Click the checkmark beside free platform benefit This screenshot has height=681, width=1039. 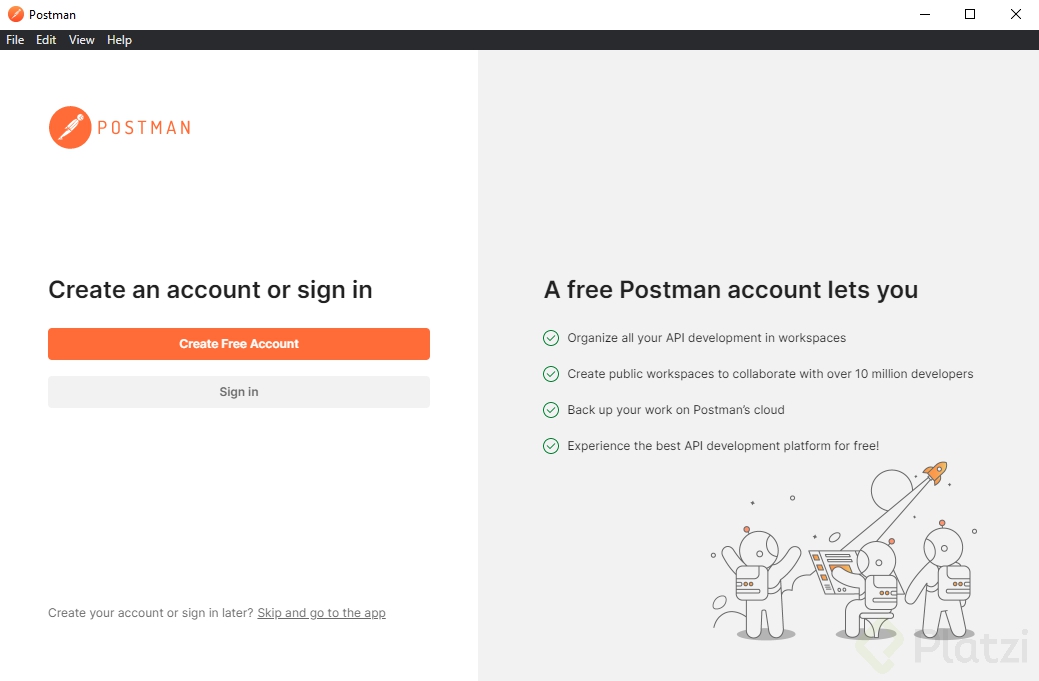551,446
